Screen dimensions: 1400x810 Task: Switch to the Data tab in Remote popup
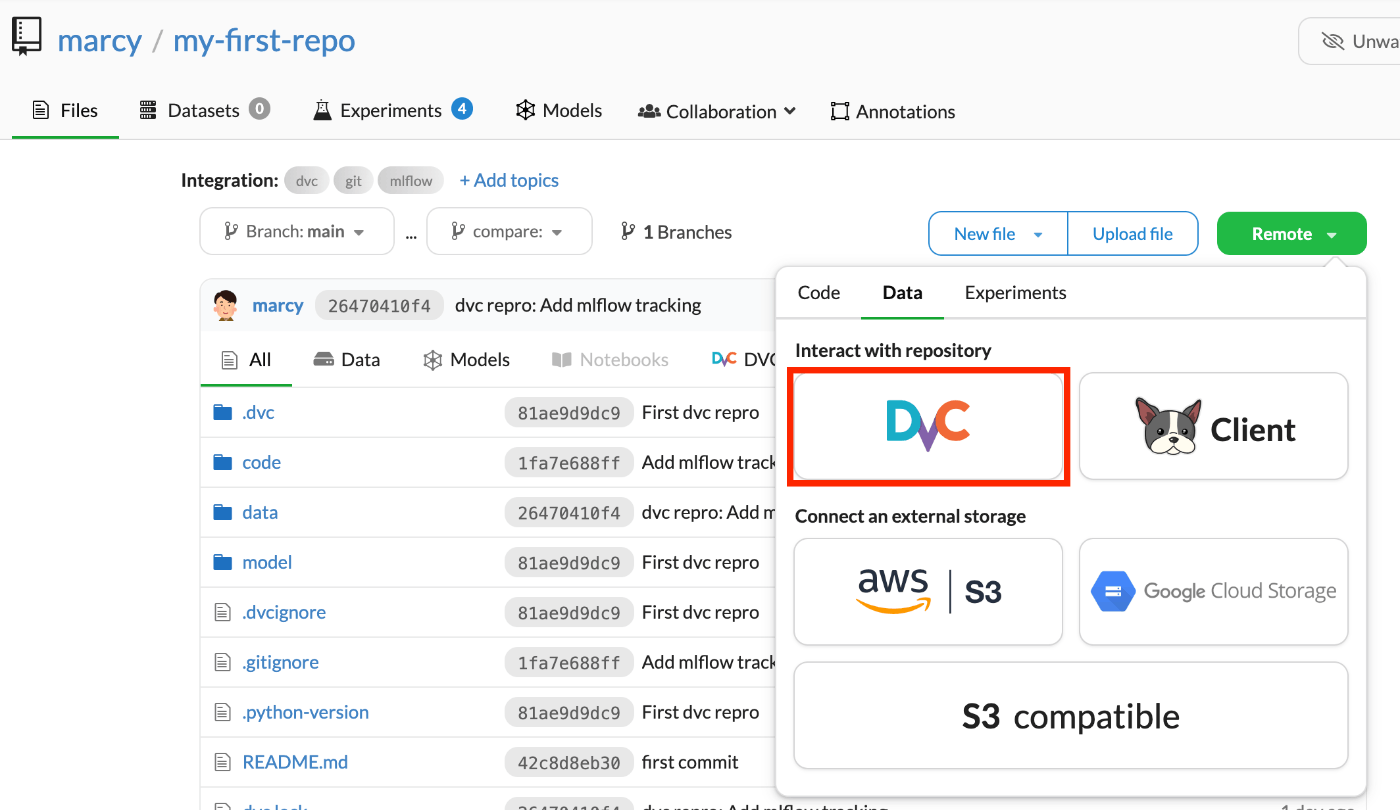coord(902,293)
